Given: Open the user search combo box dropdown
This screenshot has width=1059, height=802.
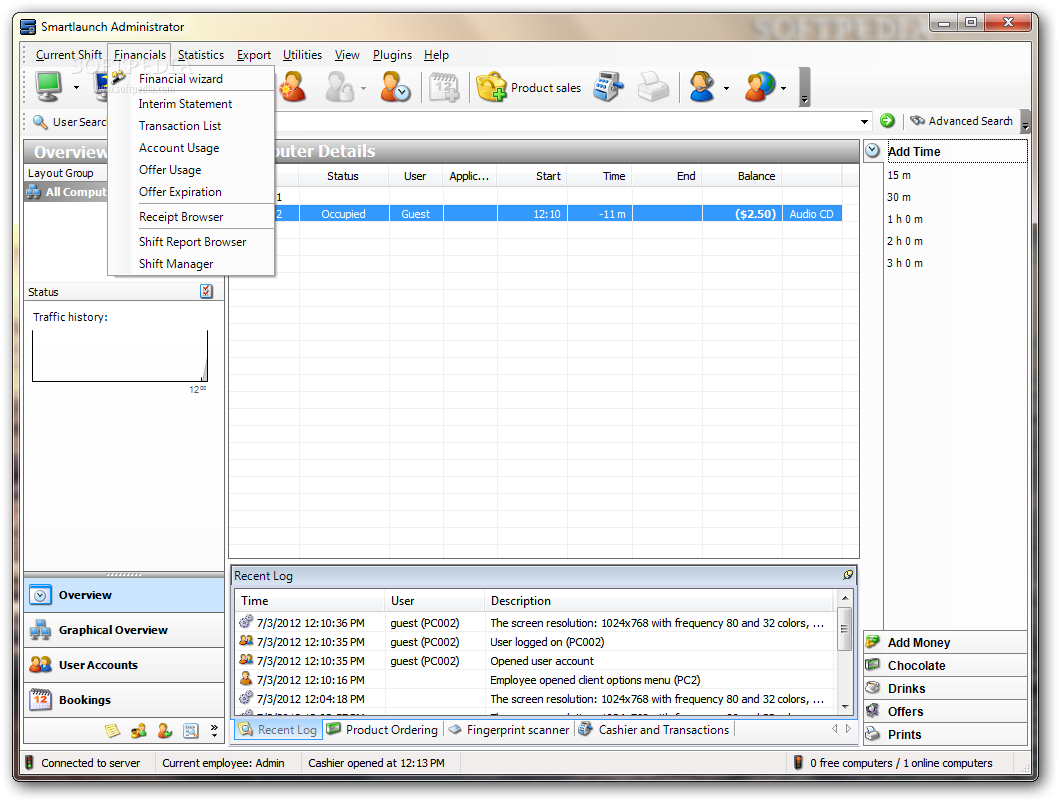Looking at the screenshot, I should pyautogui.click(x=864, y=122).
